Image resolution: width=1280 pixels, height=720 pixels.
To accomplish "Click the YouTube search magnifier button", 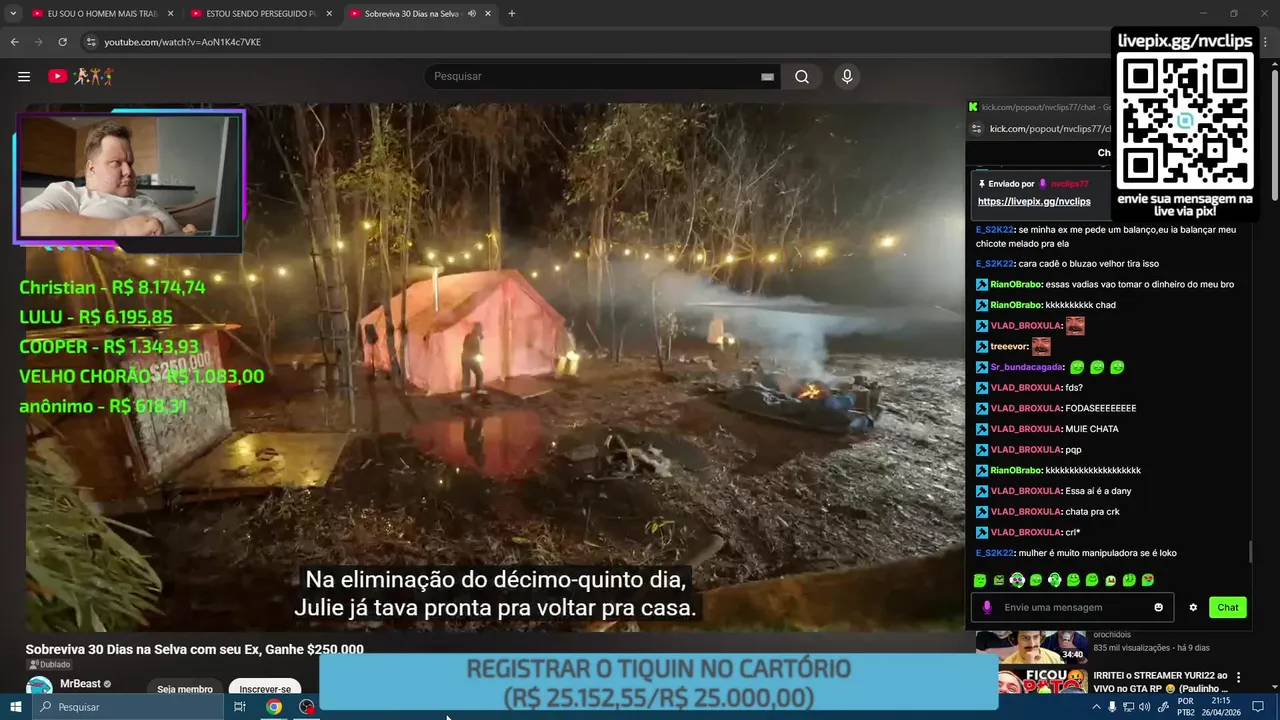I will (x=802, y=77).
